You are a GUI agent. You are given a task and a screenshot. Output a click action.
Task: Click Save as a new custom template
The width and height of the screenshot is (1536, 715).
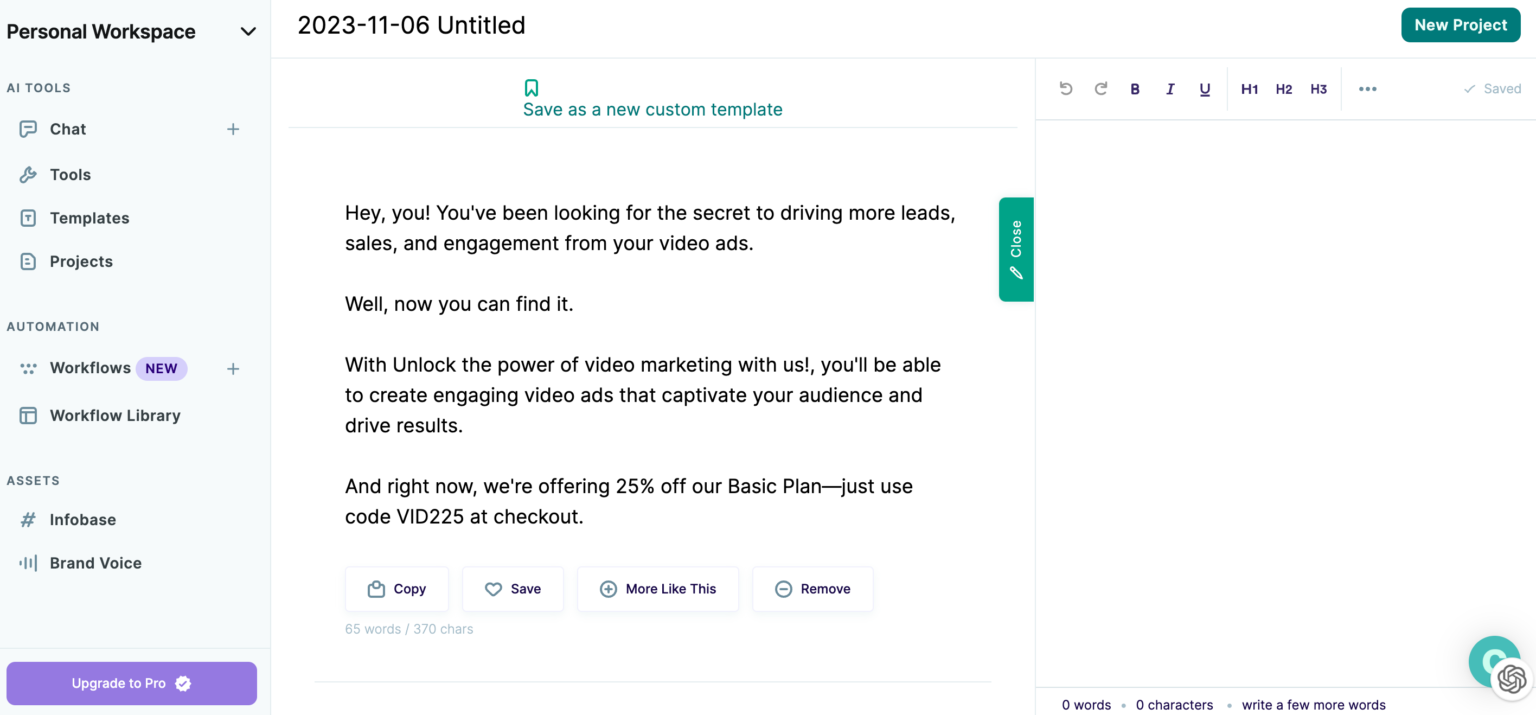point(652,109)
